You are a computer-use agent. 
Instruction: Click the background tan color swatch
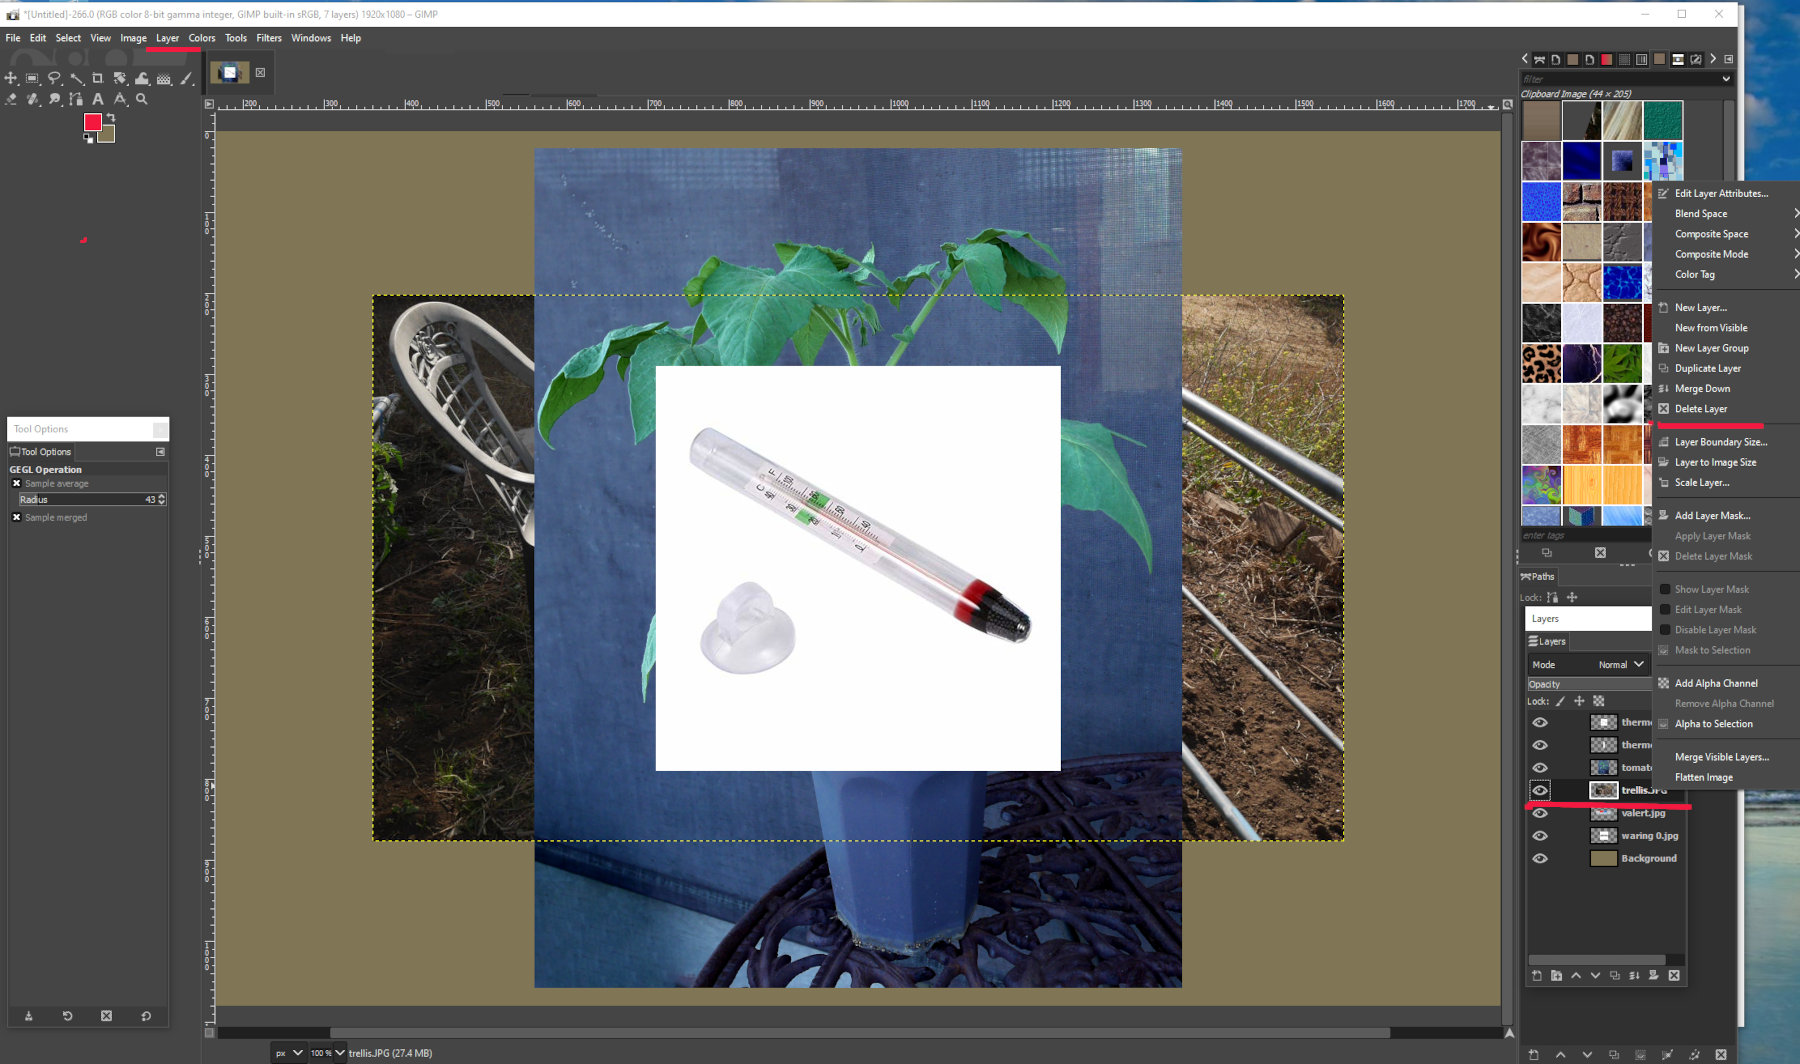(108, 135)
